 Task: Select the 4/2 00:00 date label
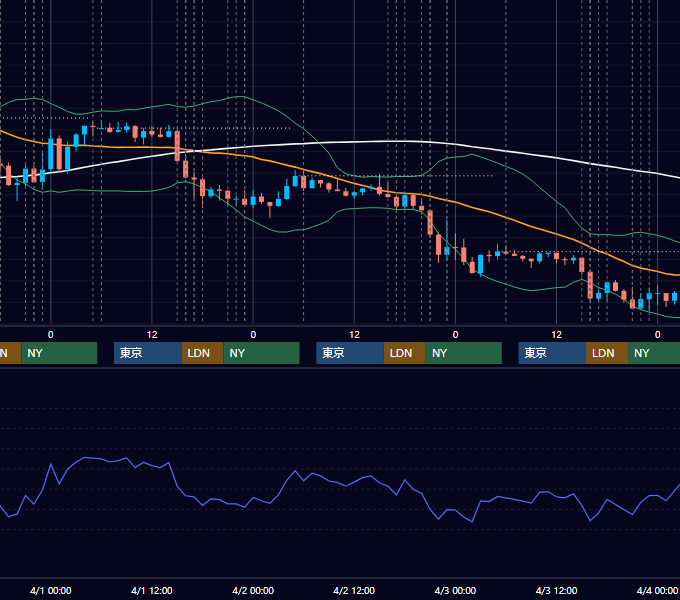253,590
